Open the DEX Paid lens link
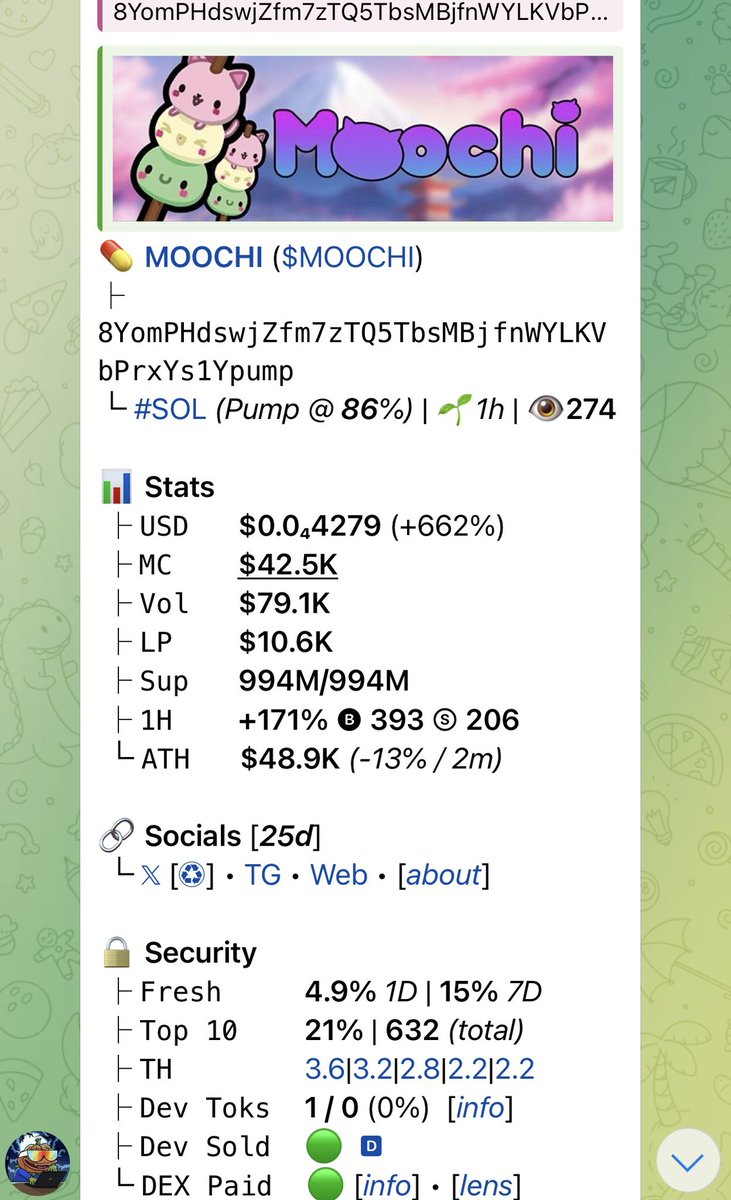This screenshot has width=731, height=1200. pos(485,1186)
